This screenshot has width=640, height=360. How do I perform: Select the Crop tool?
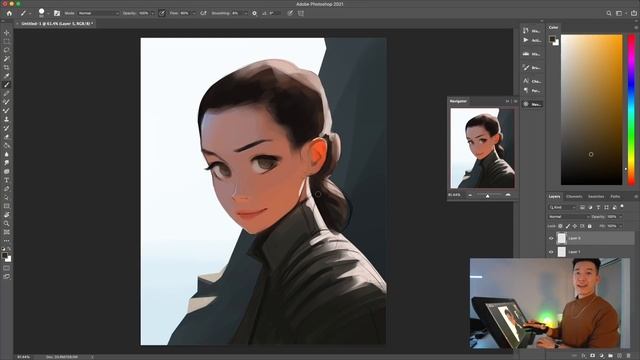click(x=7, y=67)
